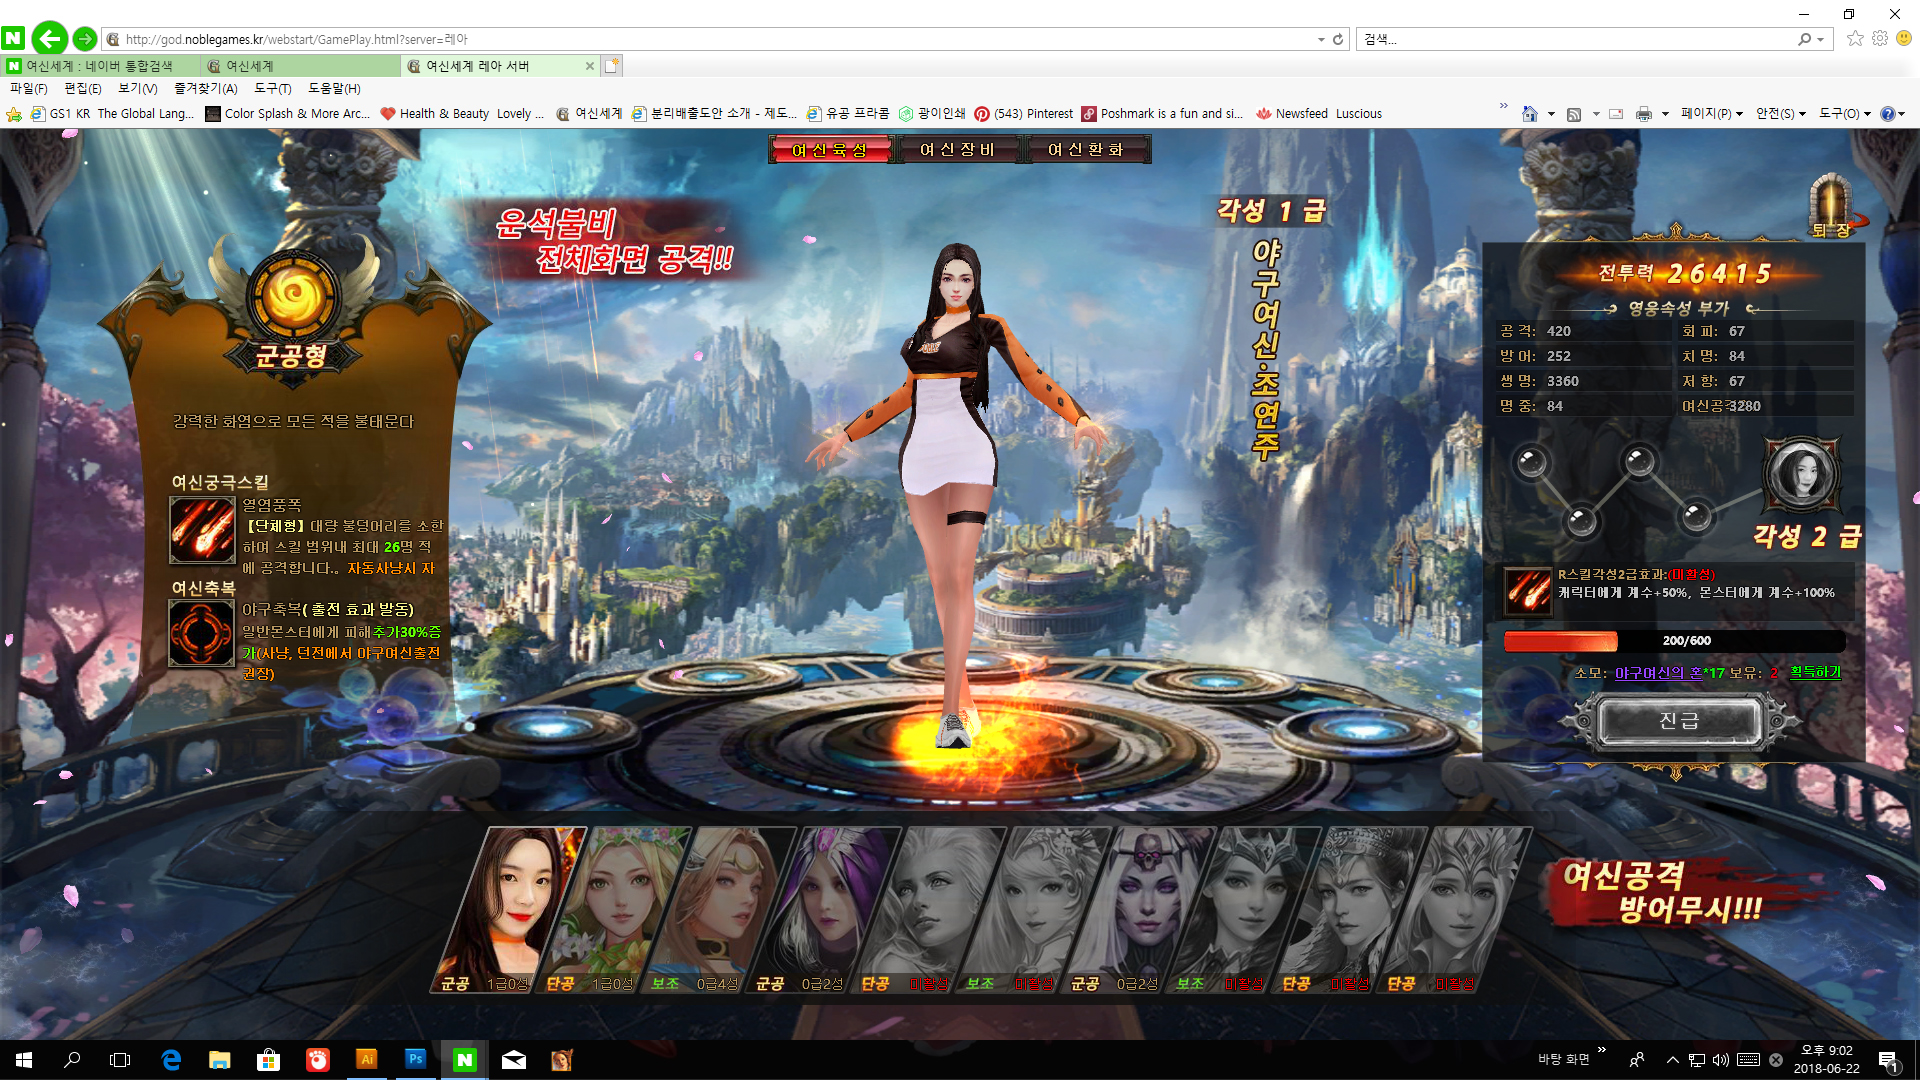Open Photoshop from the taskbar
The width and height of the screenshot is (1920, 1080).
[x=415, y=1060]
